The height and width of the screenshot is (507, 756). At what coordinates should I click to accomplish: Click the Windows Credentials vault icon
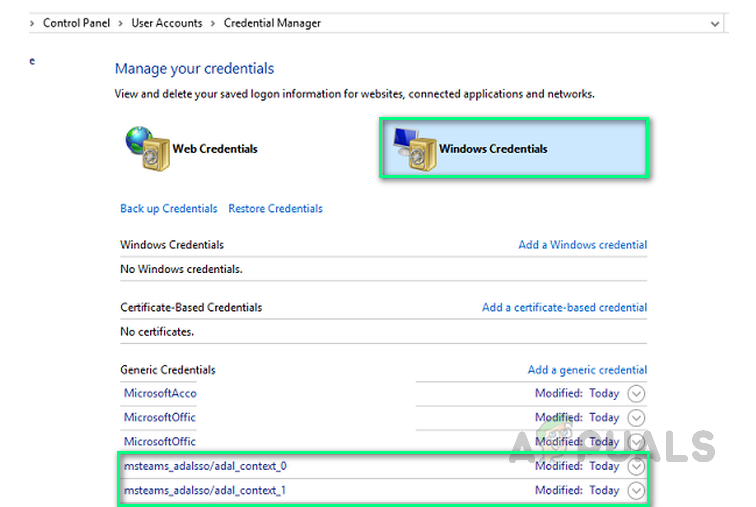pyautogui.click(x=412, y=148)
